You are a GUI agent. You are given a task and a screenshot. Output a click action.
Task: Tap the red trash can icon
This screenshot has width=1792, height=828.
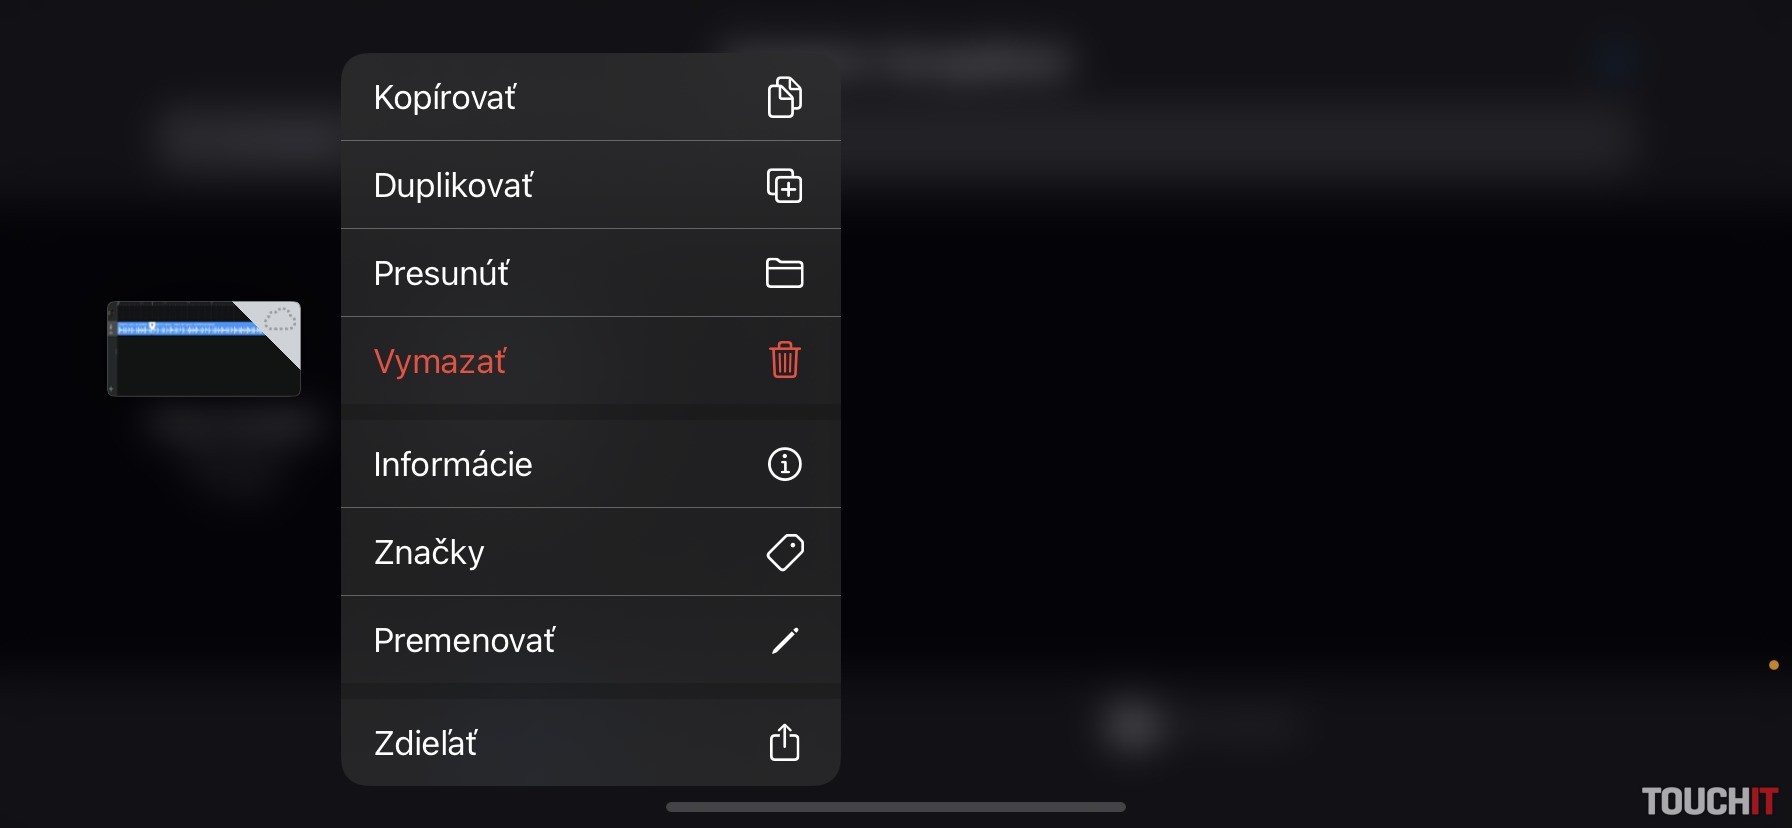coord(785,360)
